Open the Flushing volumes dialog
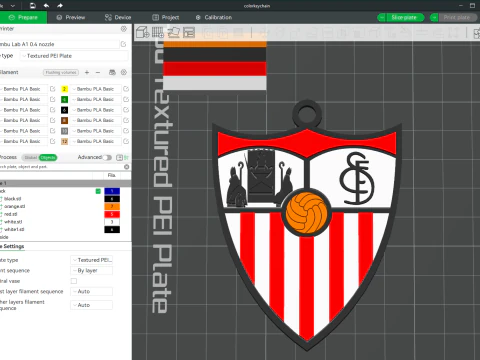This screenshot has height=360, width=480. (x=61, y=72)
